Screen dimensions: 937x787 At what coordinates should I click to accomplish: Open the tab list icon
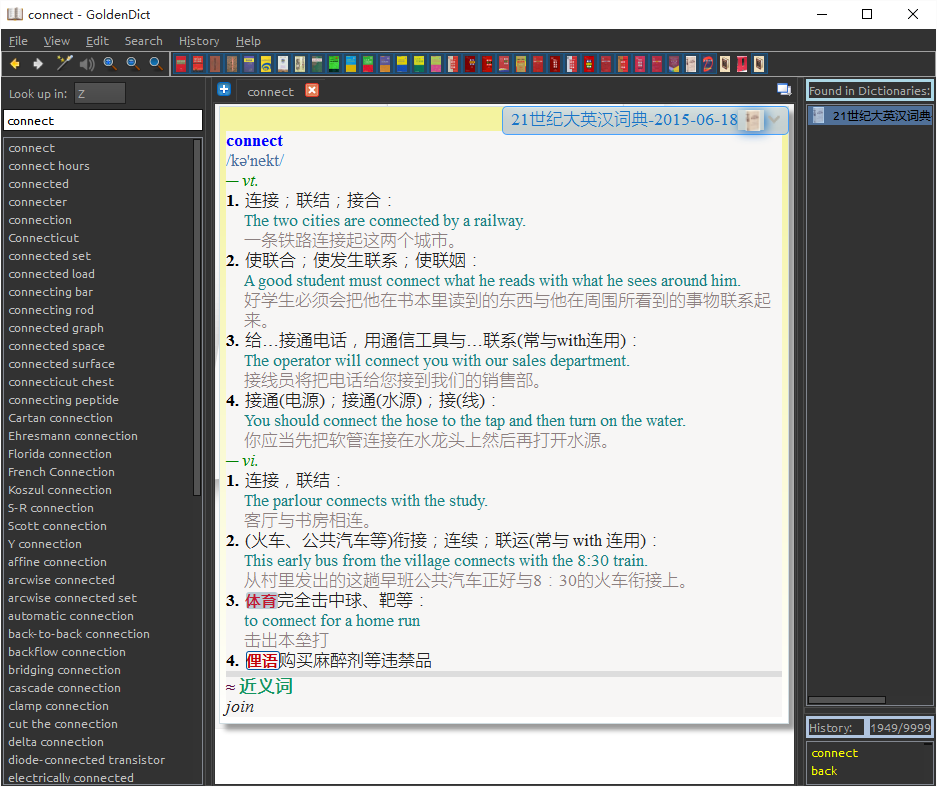pyautogui.click(x=784, y=90)
